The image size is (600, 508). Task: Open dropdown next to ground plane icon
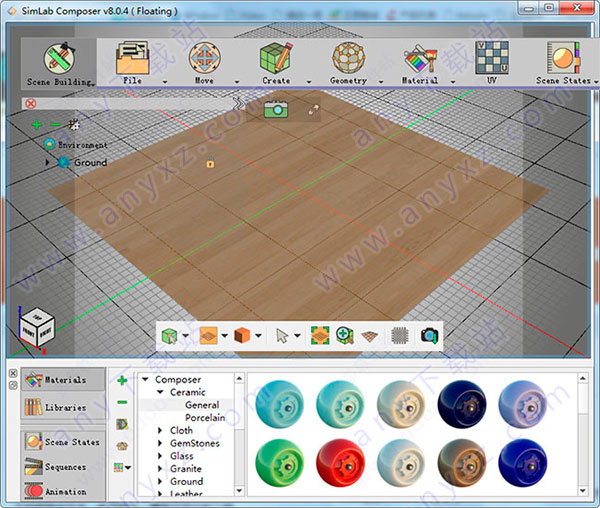[x=225, y=336]
